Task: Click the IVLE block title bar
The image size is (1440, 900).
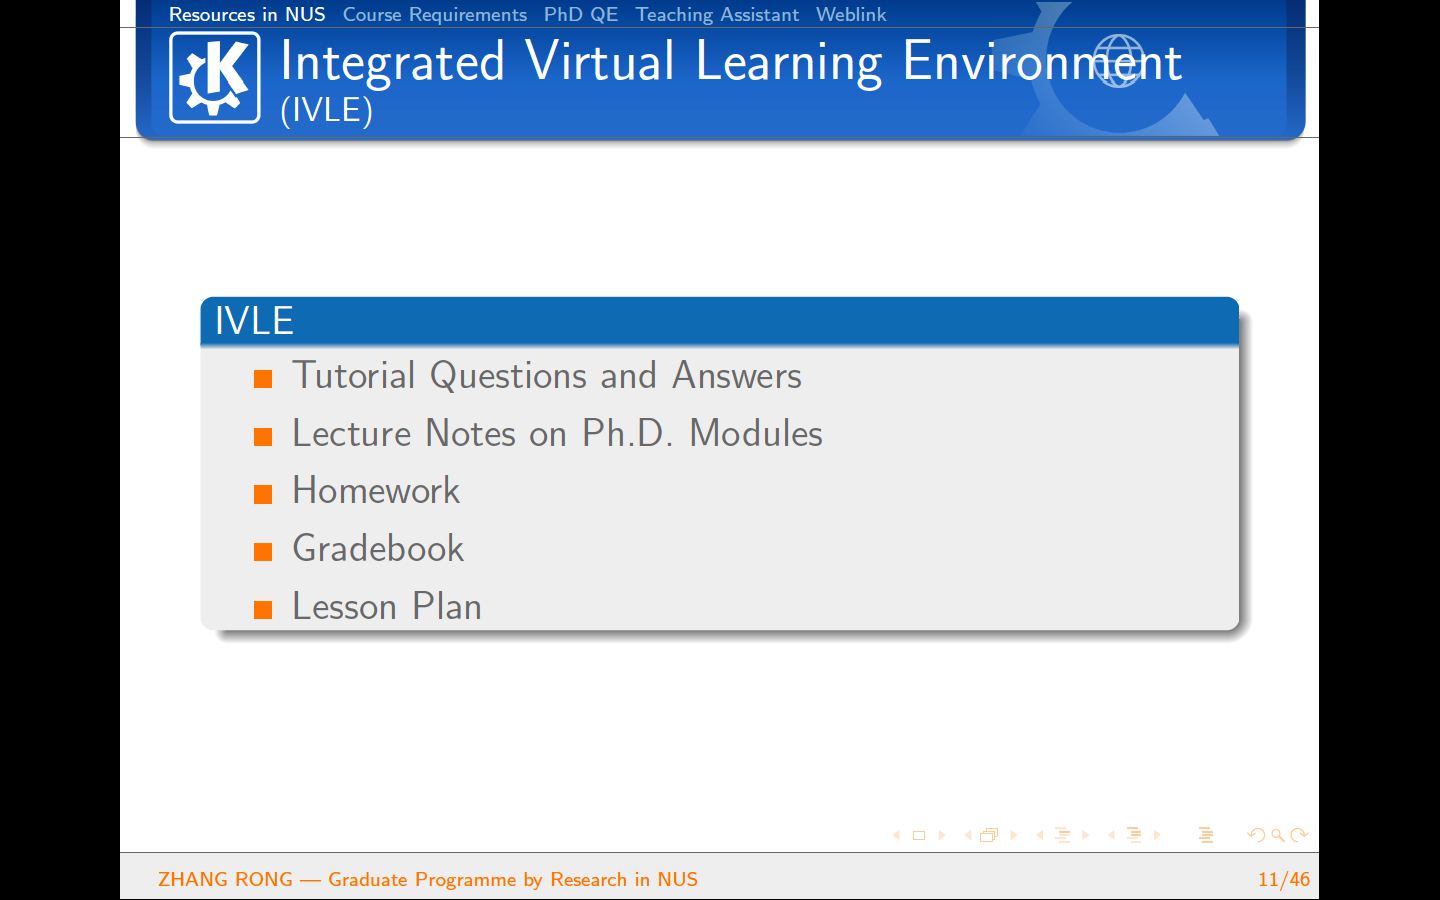Action: coord(719,321)
